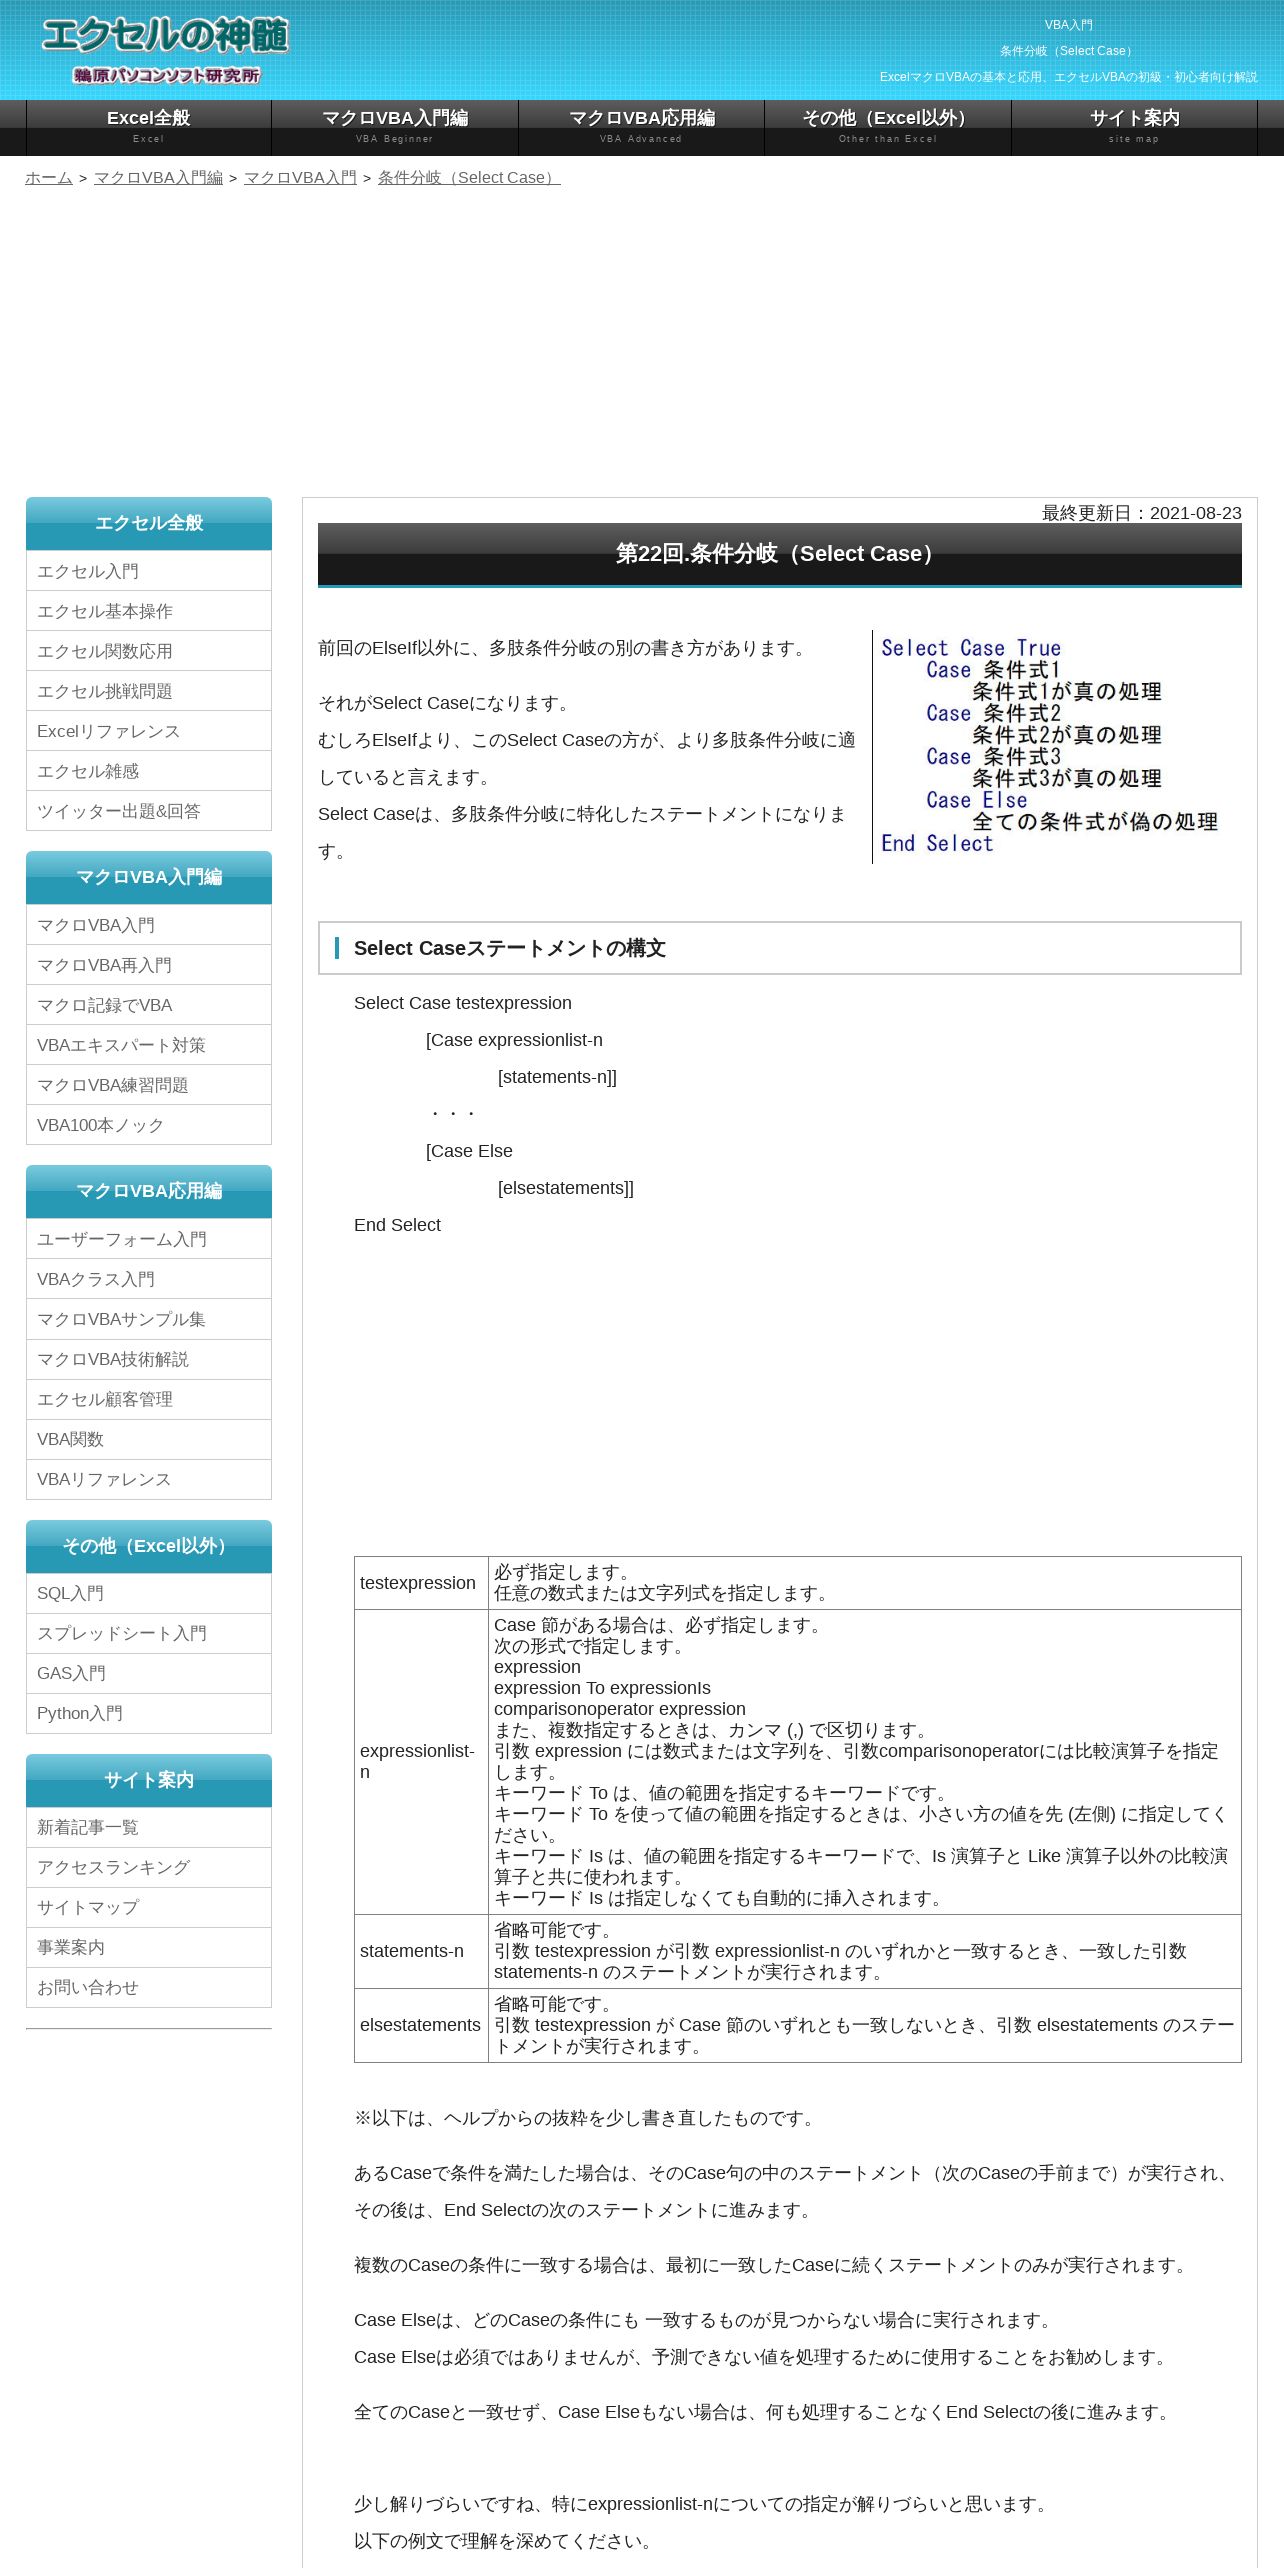
Task: Open お問い合わせ in the sidebar
Action: pyautogui.click(x=148, y=1987)
